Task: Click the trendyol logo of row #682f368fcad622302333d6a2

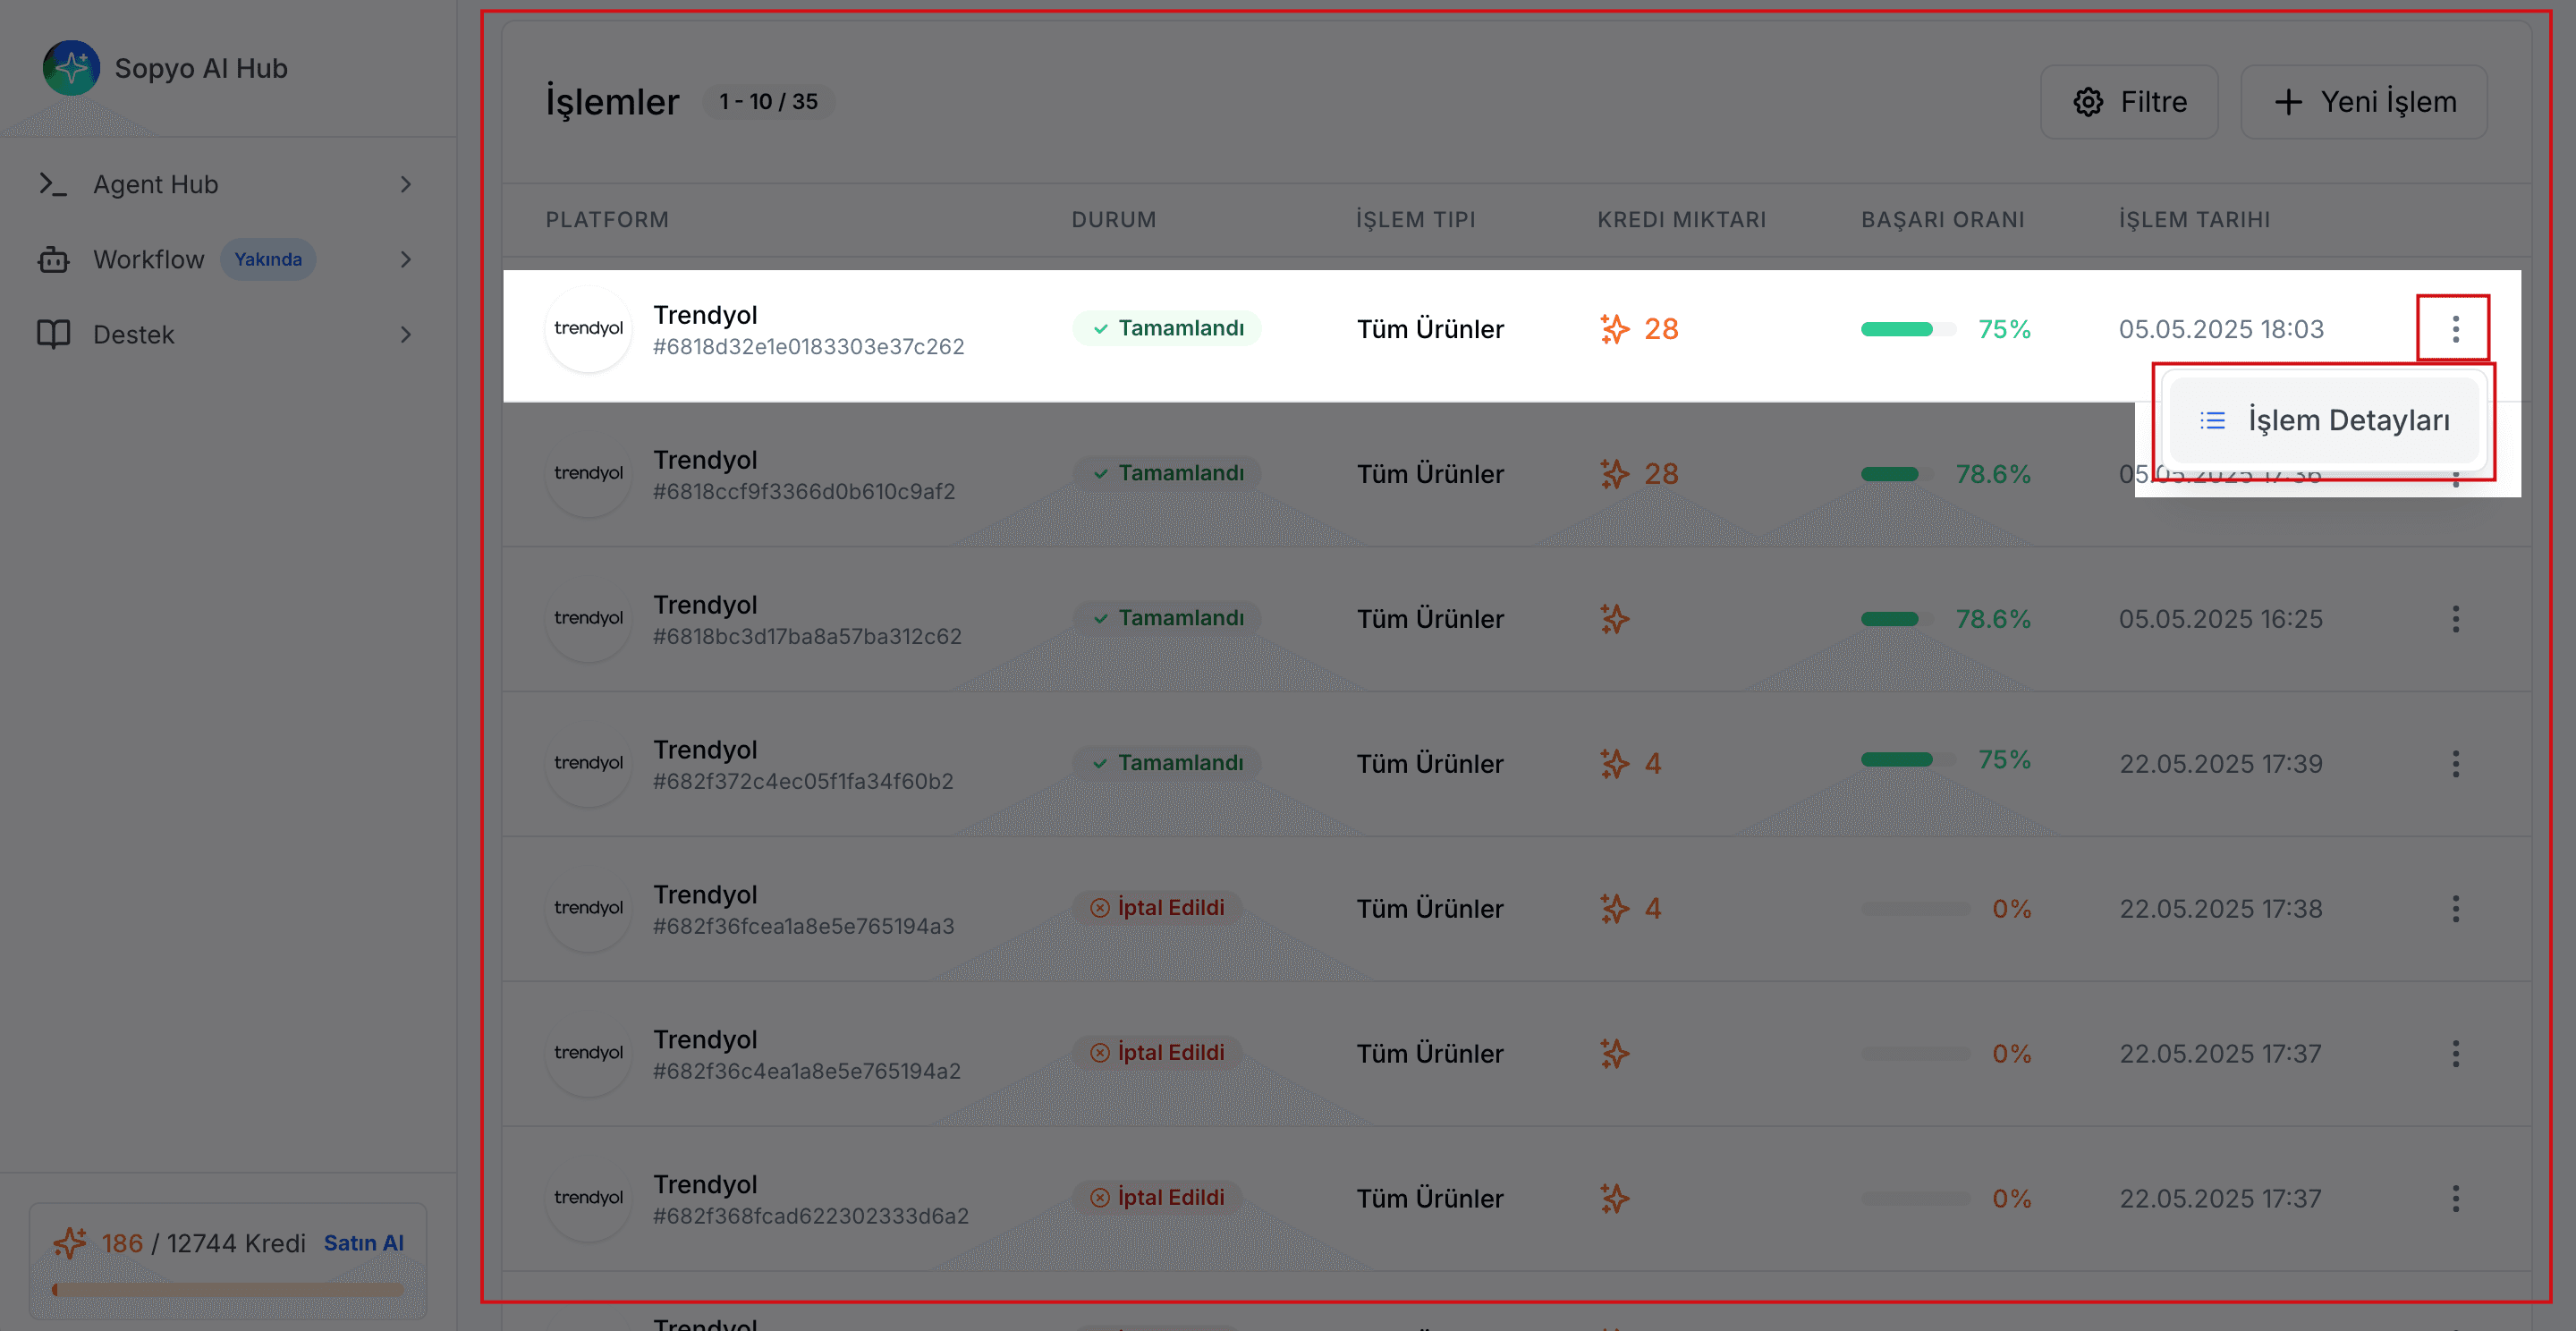Action: click(588, 1199)
